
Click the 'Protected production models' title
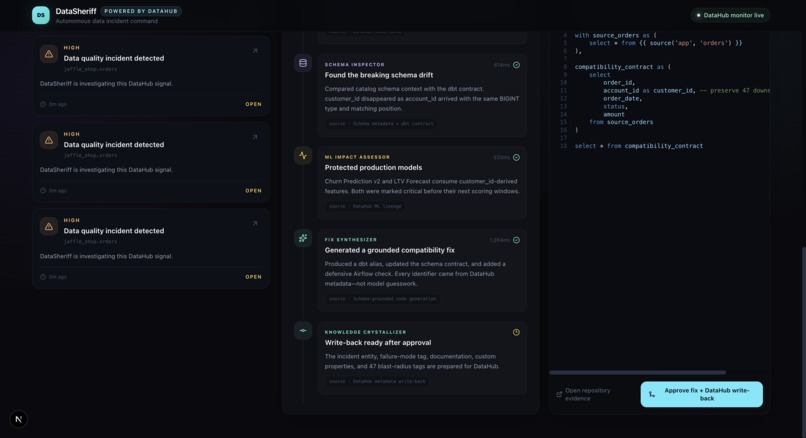(x=373, y=168)
